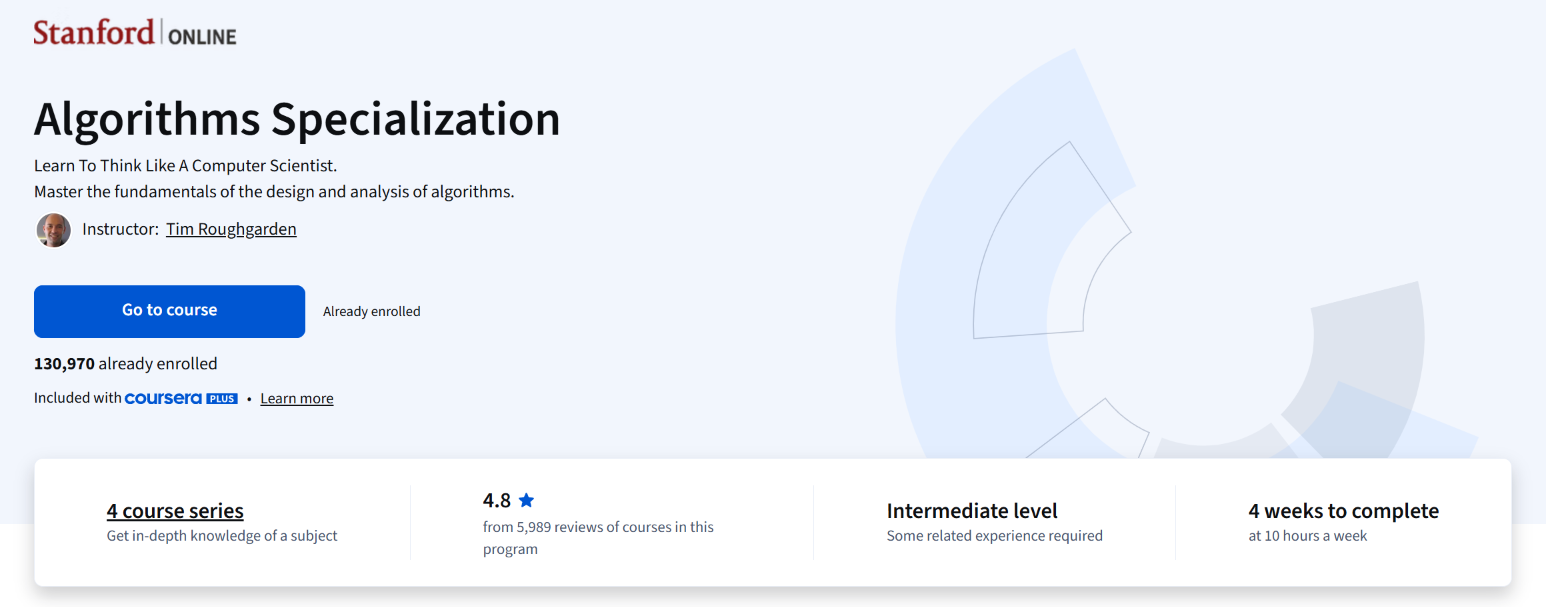This screenshot has width=1546, height=607.
Task: Click the "130,970 already enrolled" text
Action: point(126,364)
